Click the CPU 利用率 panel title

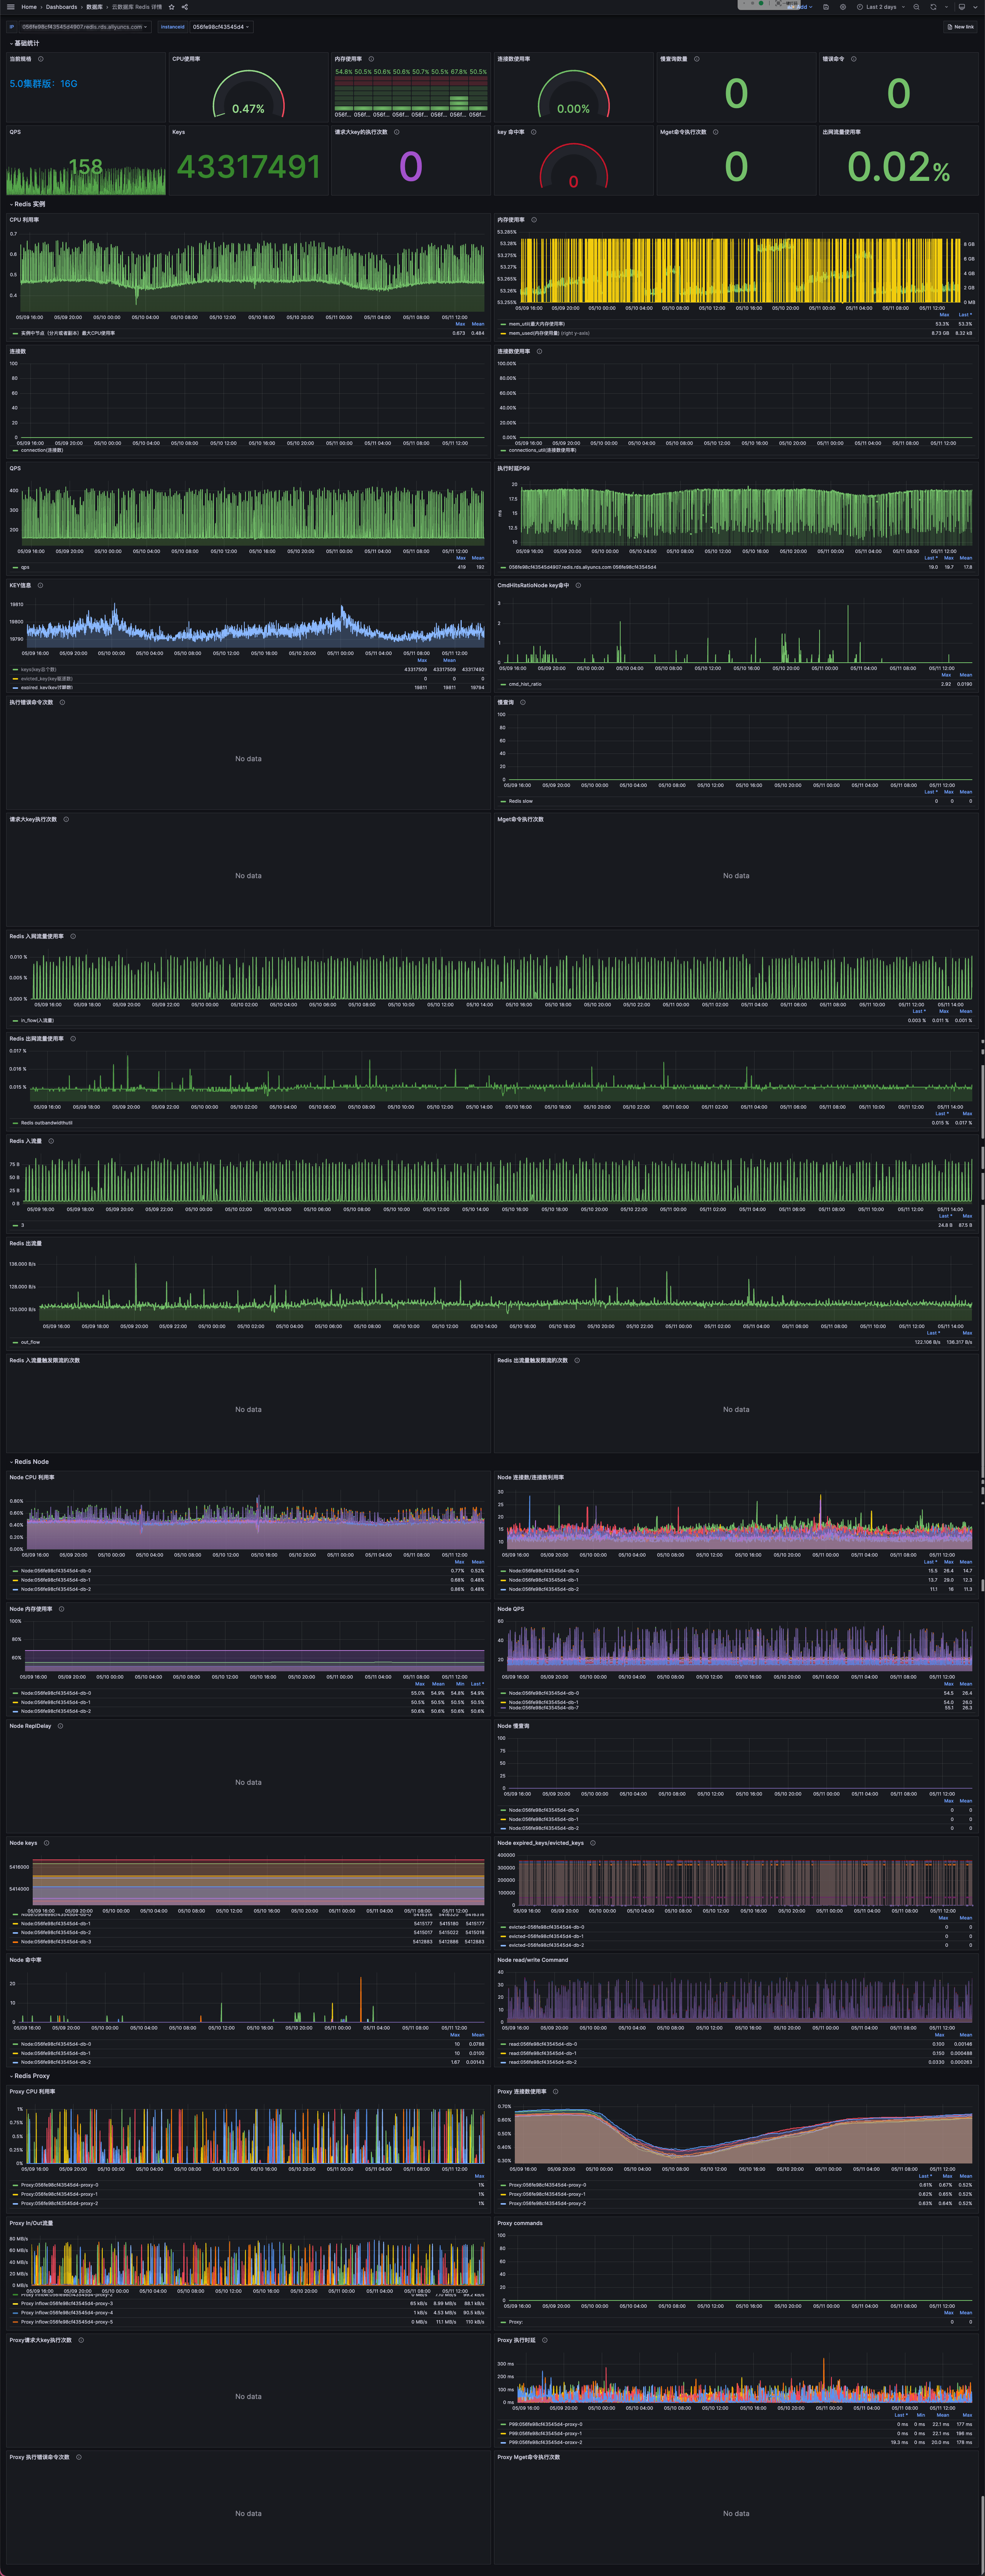(x=24, y=220)
